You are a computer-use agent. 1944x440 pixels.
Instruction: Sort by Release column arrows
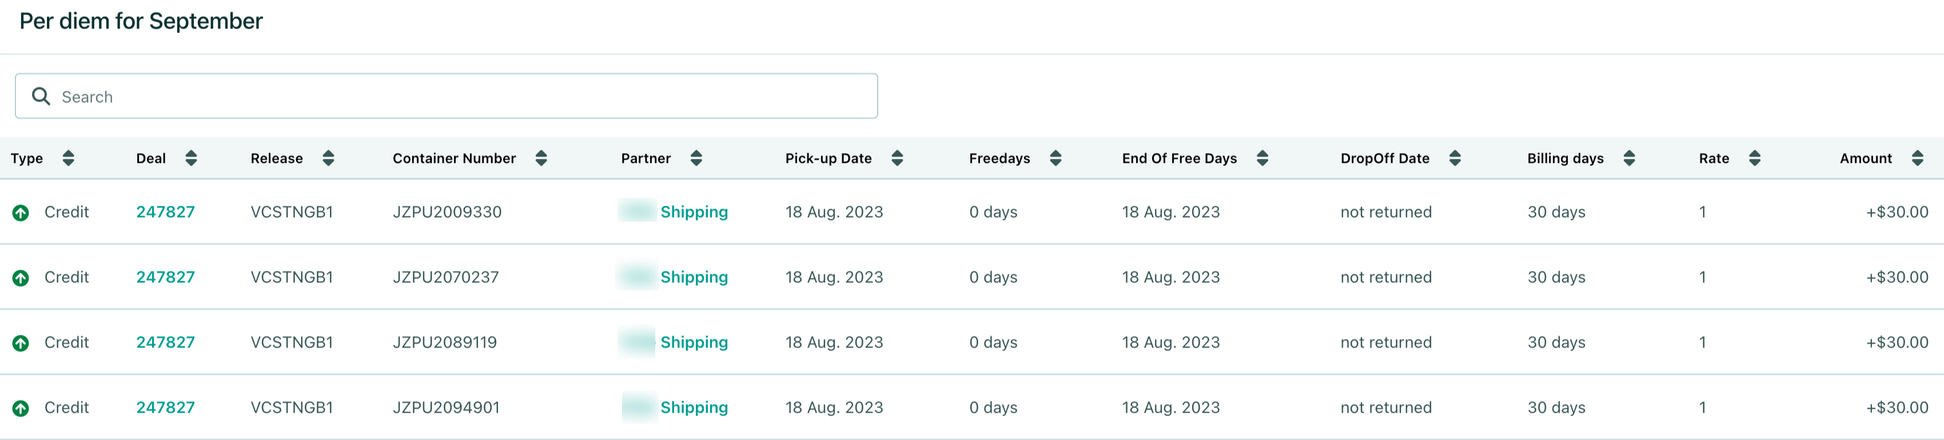[328, 158]
